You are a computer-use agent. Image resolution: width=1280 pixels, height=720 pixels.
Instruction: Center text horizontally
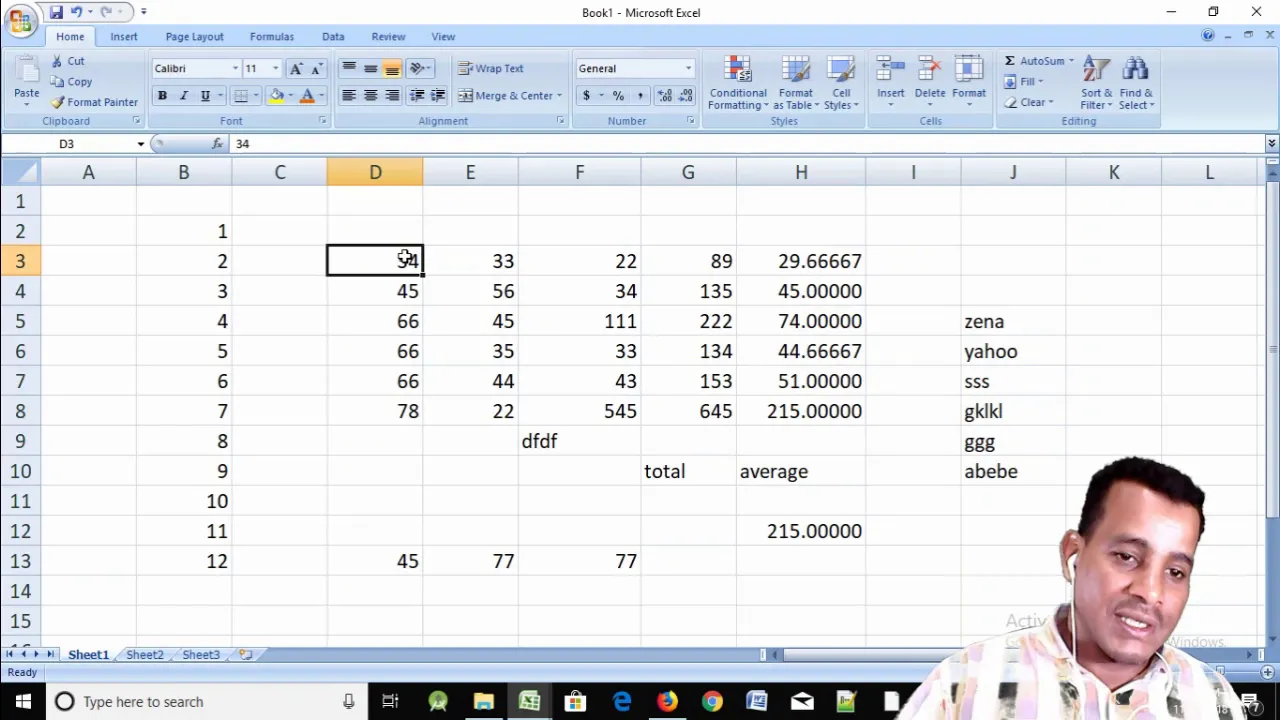click(x=371, y=96)
